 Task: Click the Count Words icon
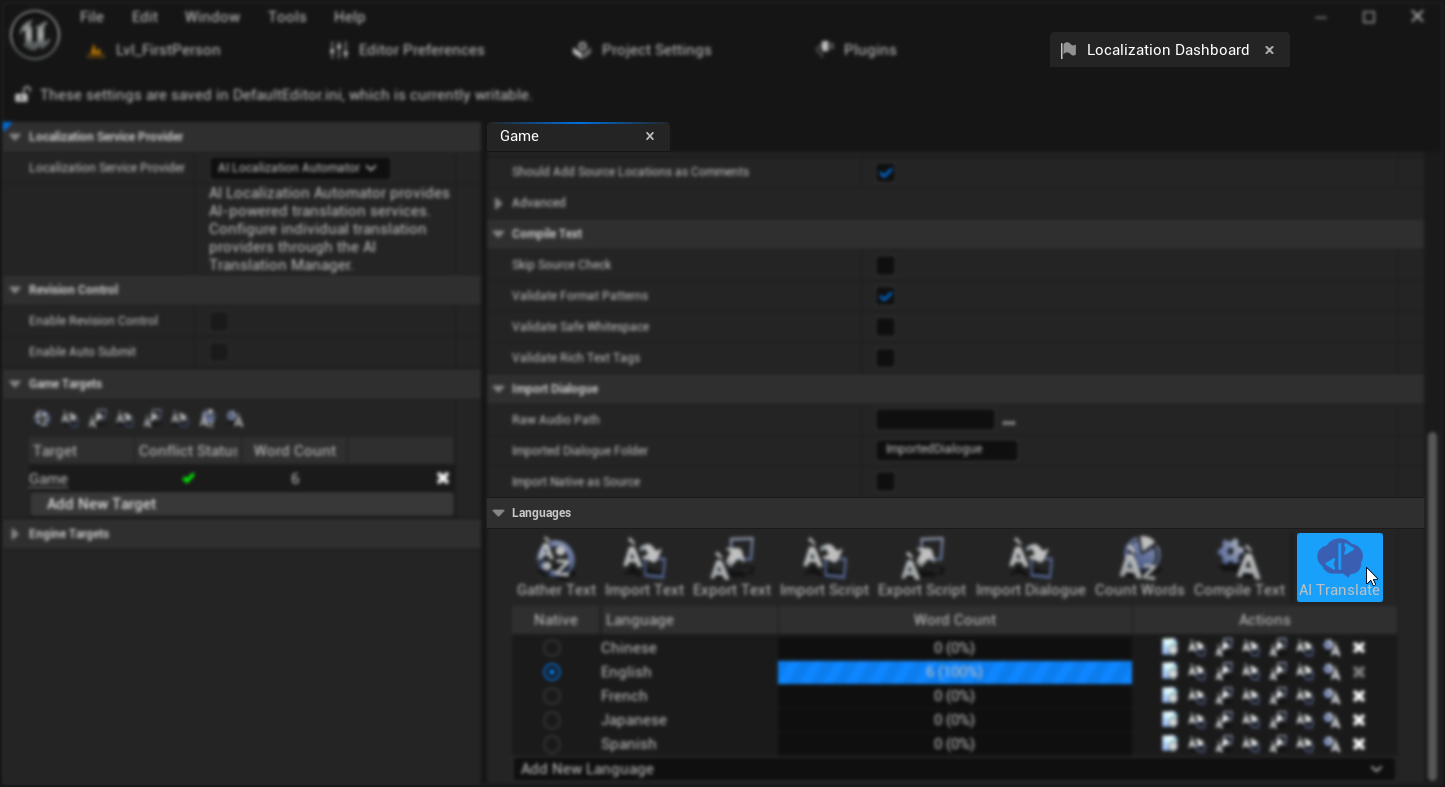tap(1139, 558)
